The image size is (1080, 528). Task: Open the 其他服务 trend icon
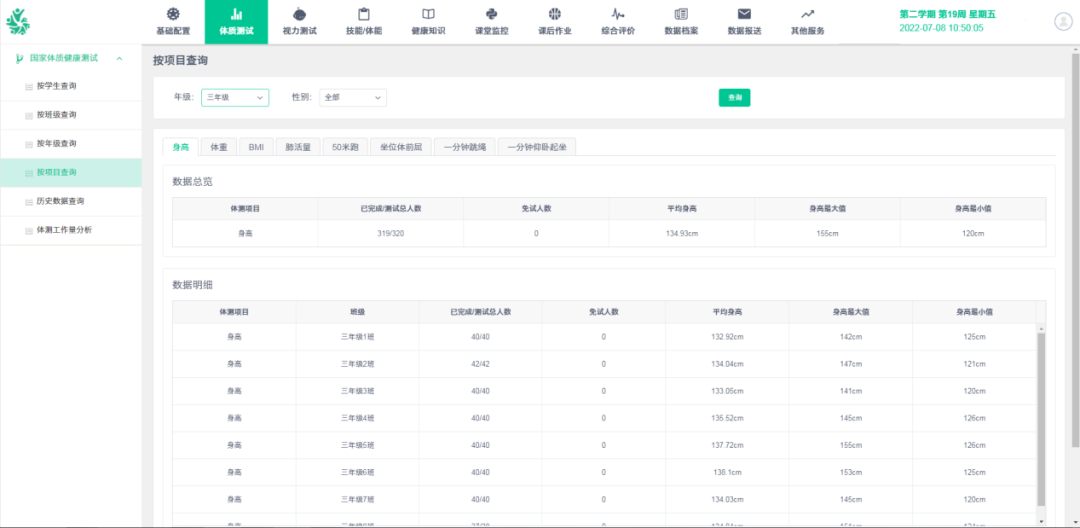[x=808, y=14]
